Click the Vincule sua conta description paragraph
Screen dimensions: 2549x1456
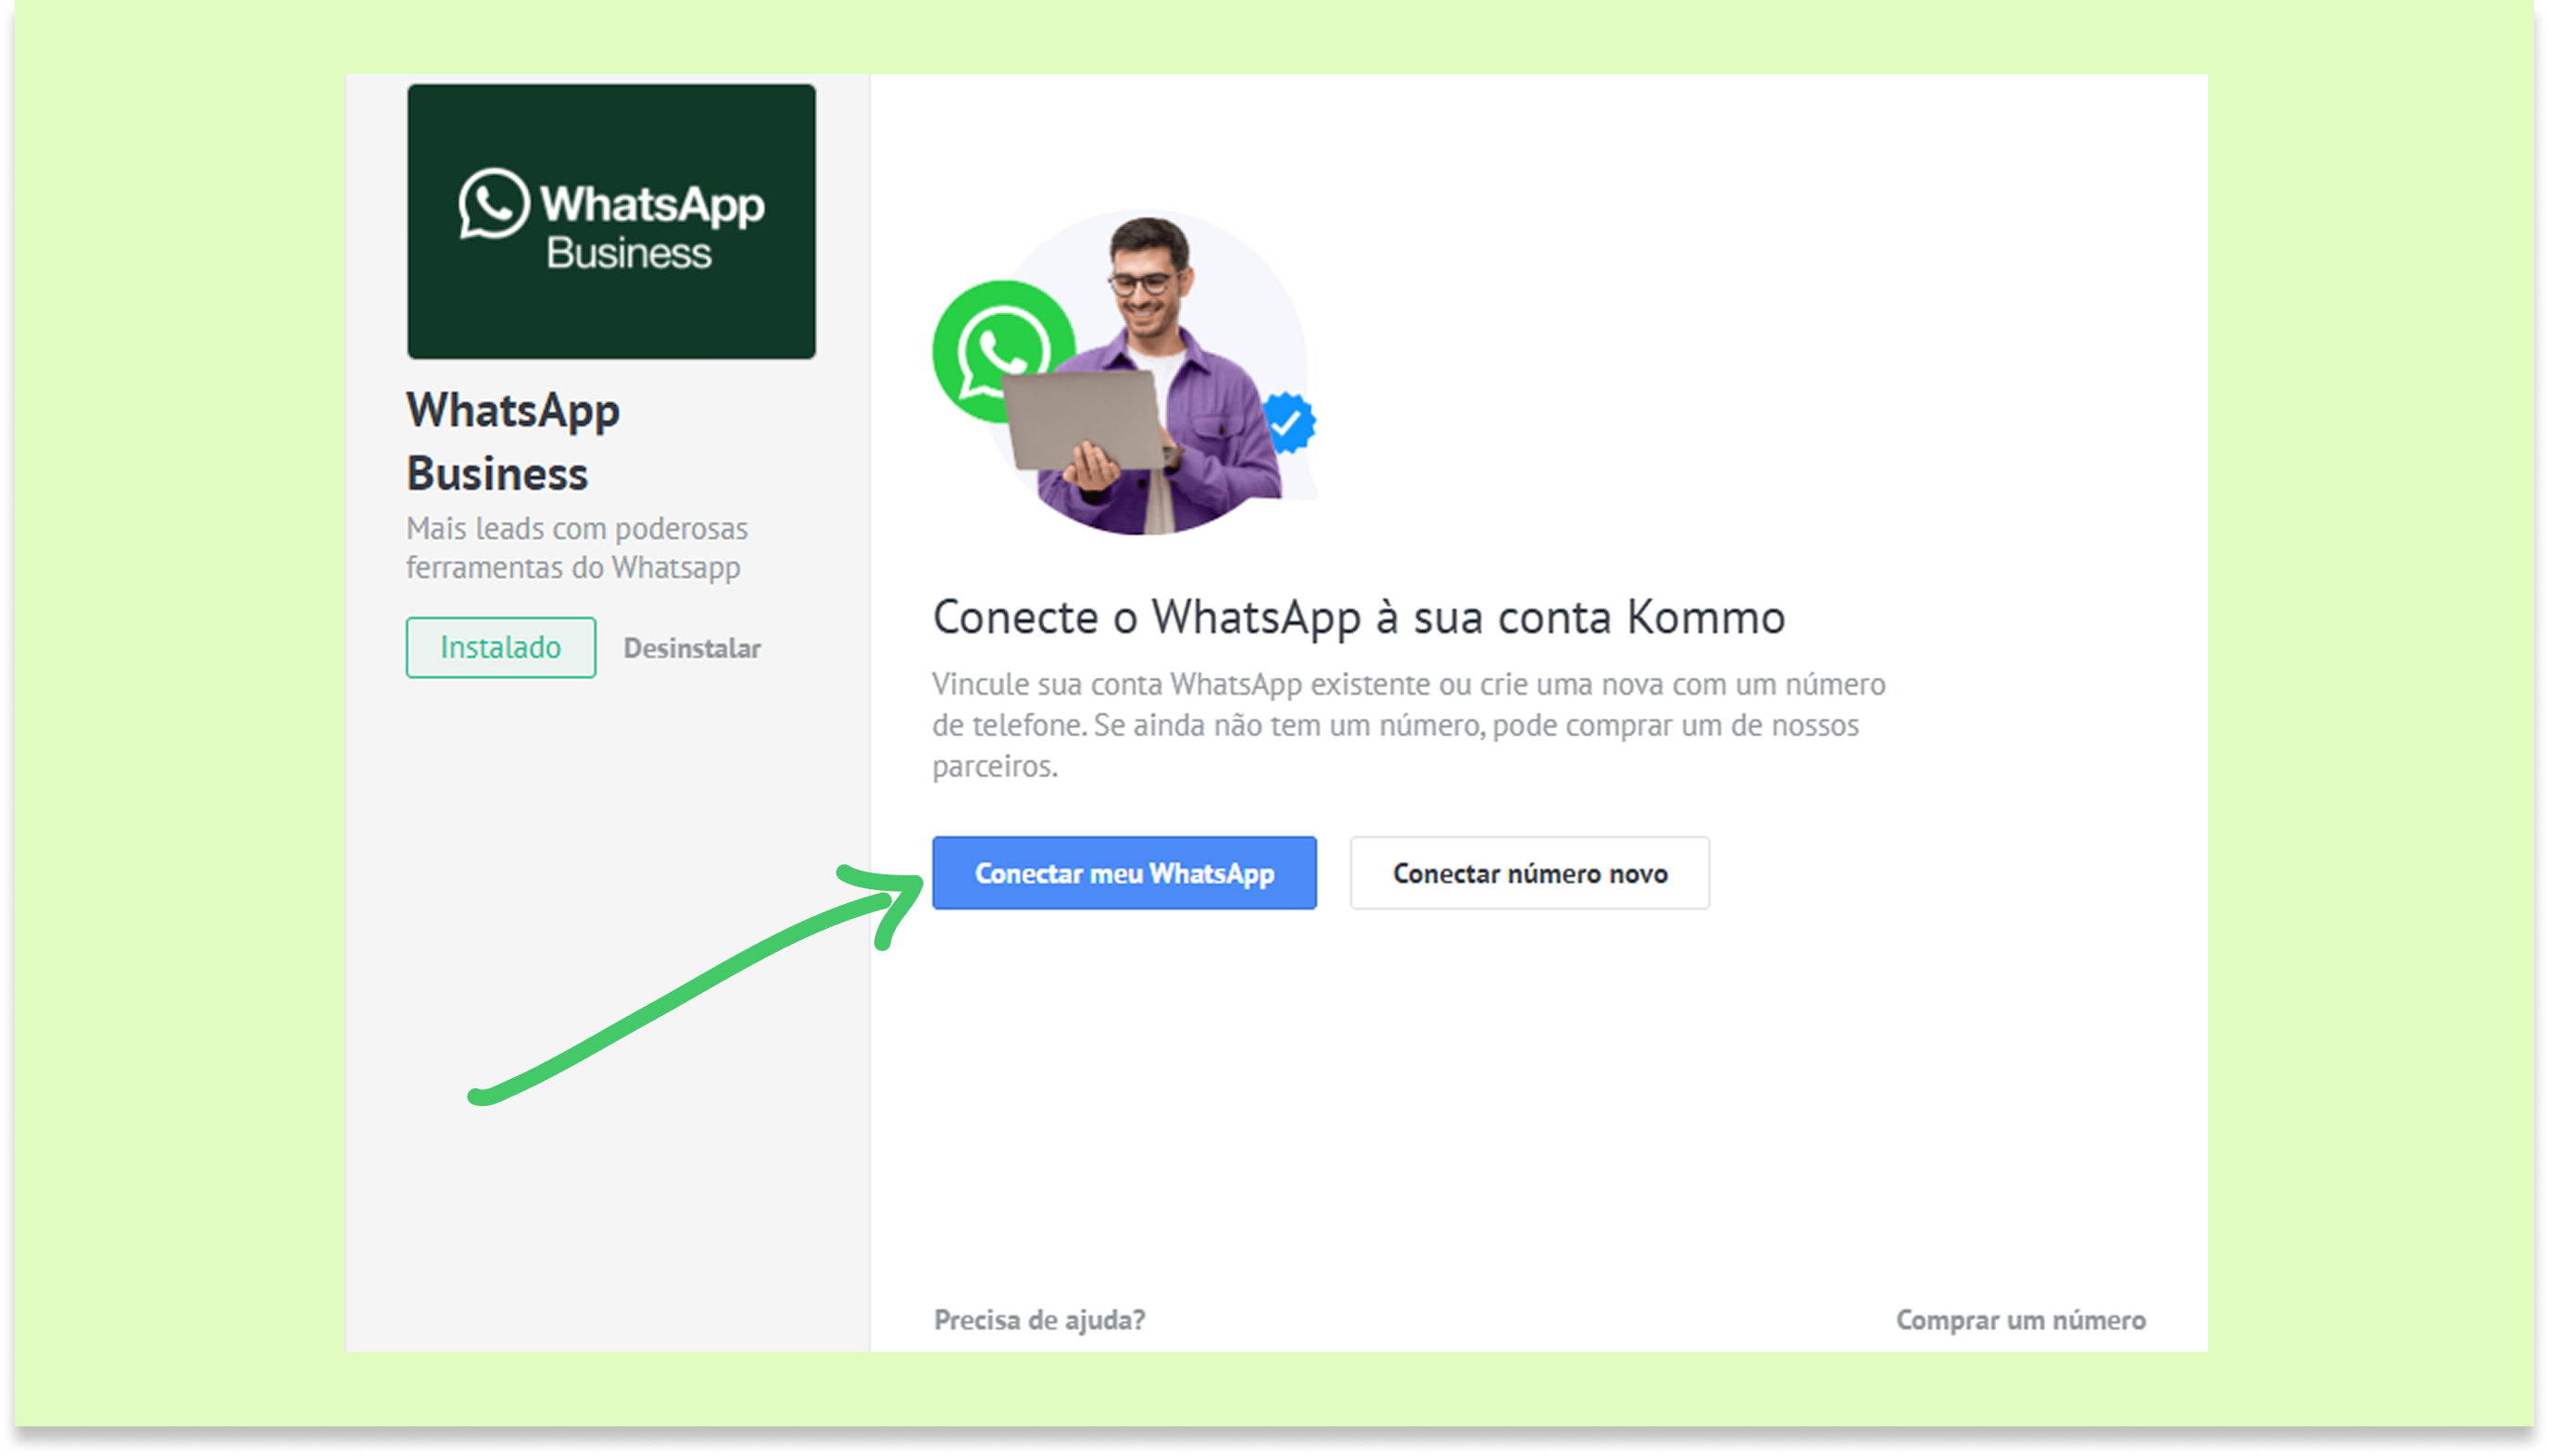(1407, 724)
